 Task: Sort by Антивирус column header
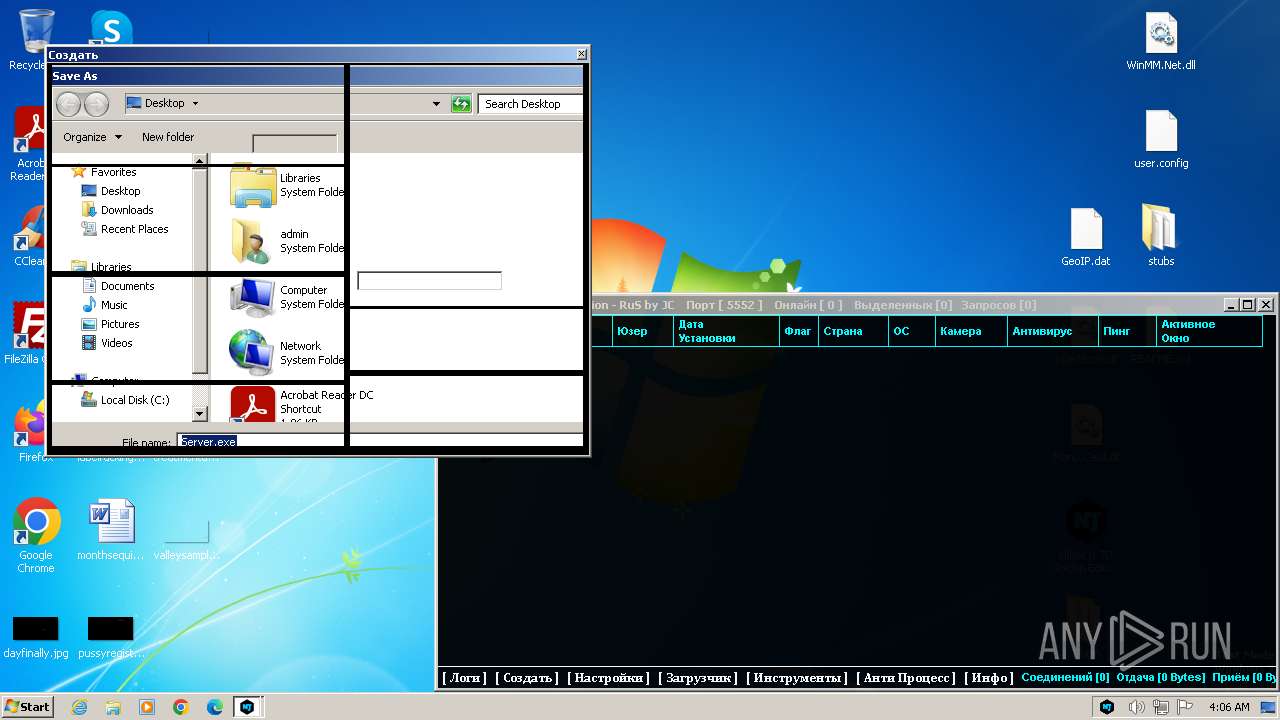pos(1051,331)
